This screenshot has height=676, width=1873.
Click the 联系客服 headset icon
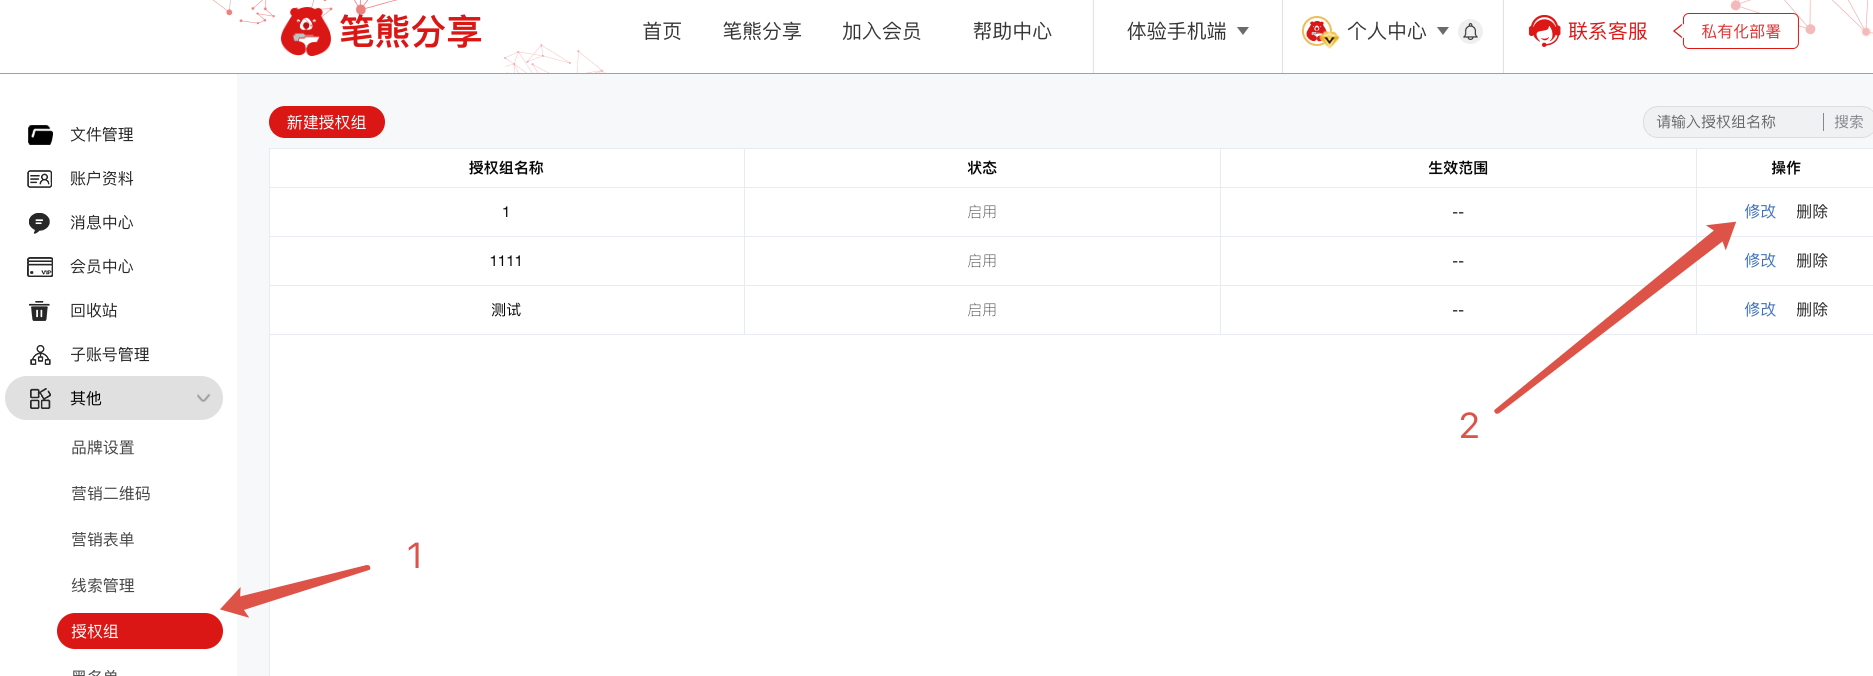(1544, 32)
